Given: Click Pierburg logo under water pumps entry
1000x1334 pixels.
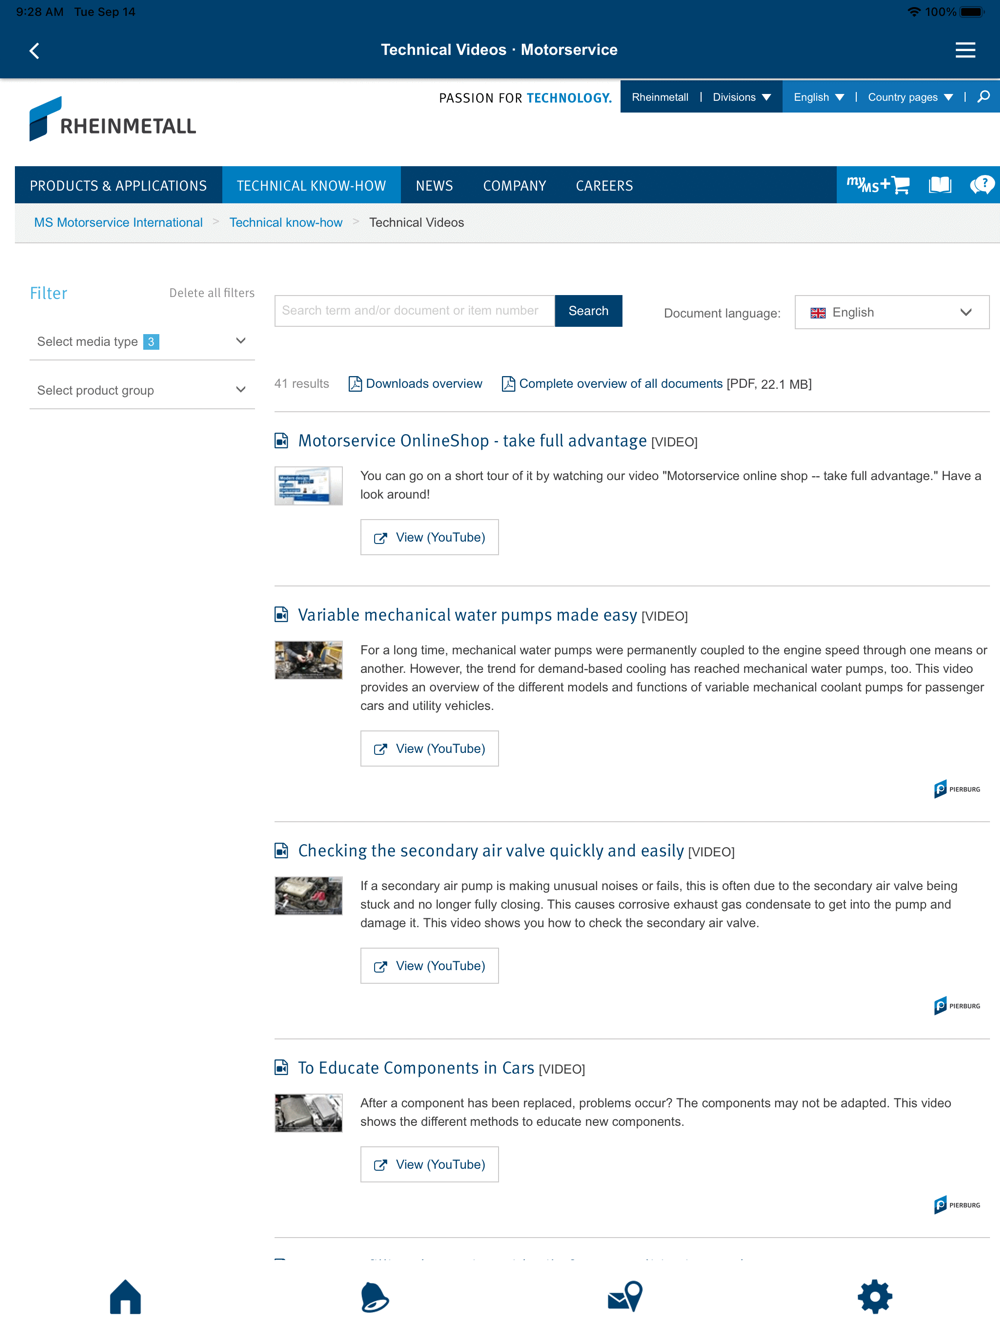Looking at the screenshot, I should pos(957,789).
